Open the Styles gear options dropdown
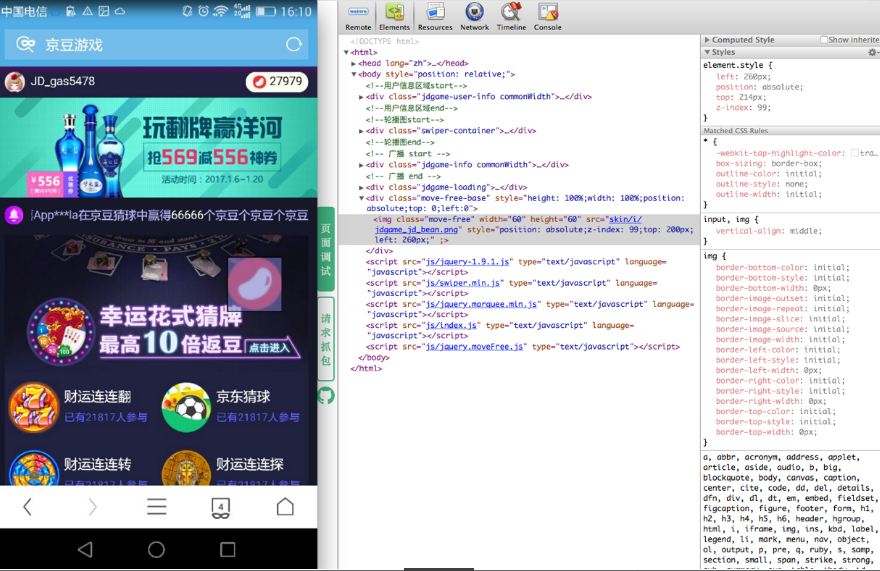The image size is (880, 571). 873,52
